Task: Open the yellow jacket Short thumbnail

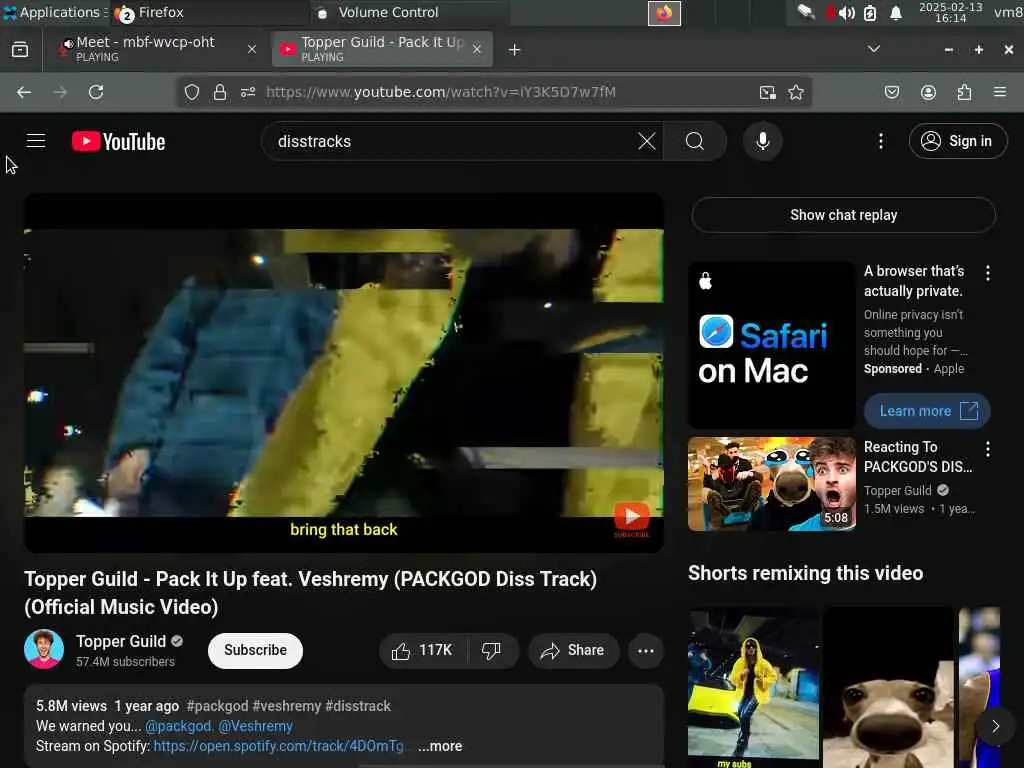Action: (753, 688)
